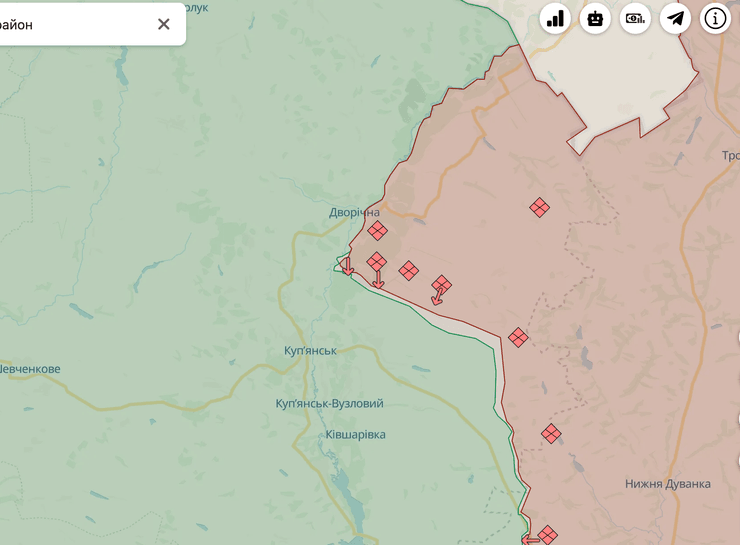Click the money donation icon

pos(635,18)
